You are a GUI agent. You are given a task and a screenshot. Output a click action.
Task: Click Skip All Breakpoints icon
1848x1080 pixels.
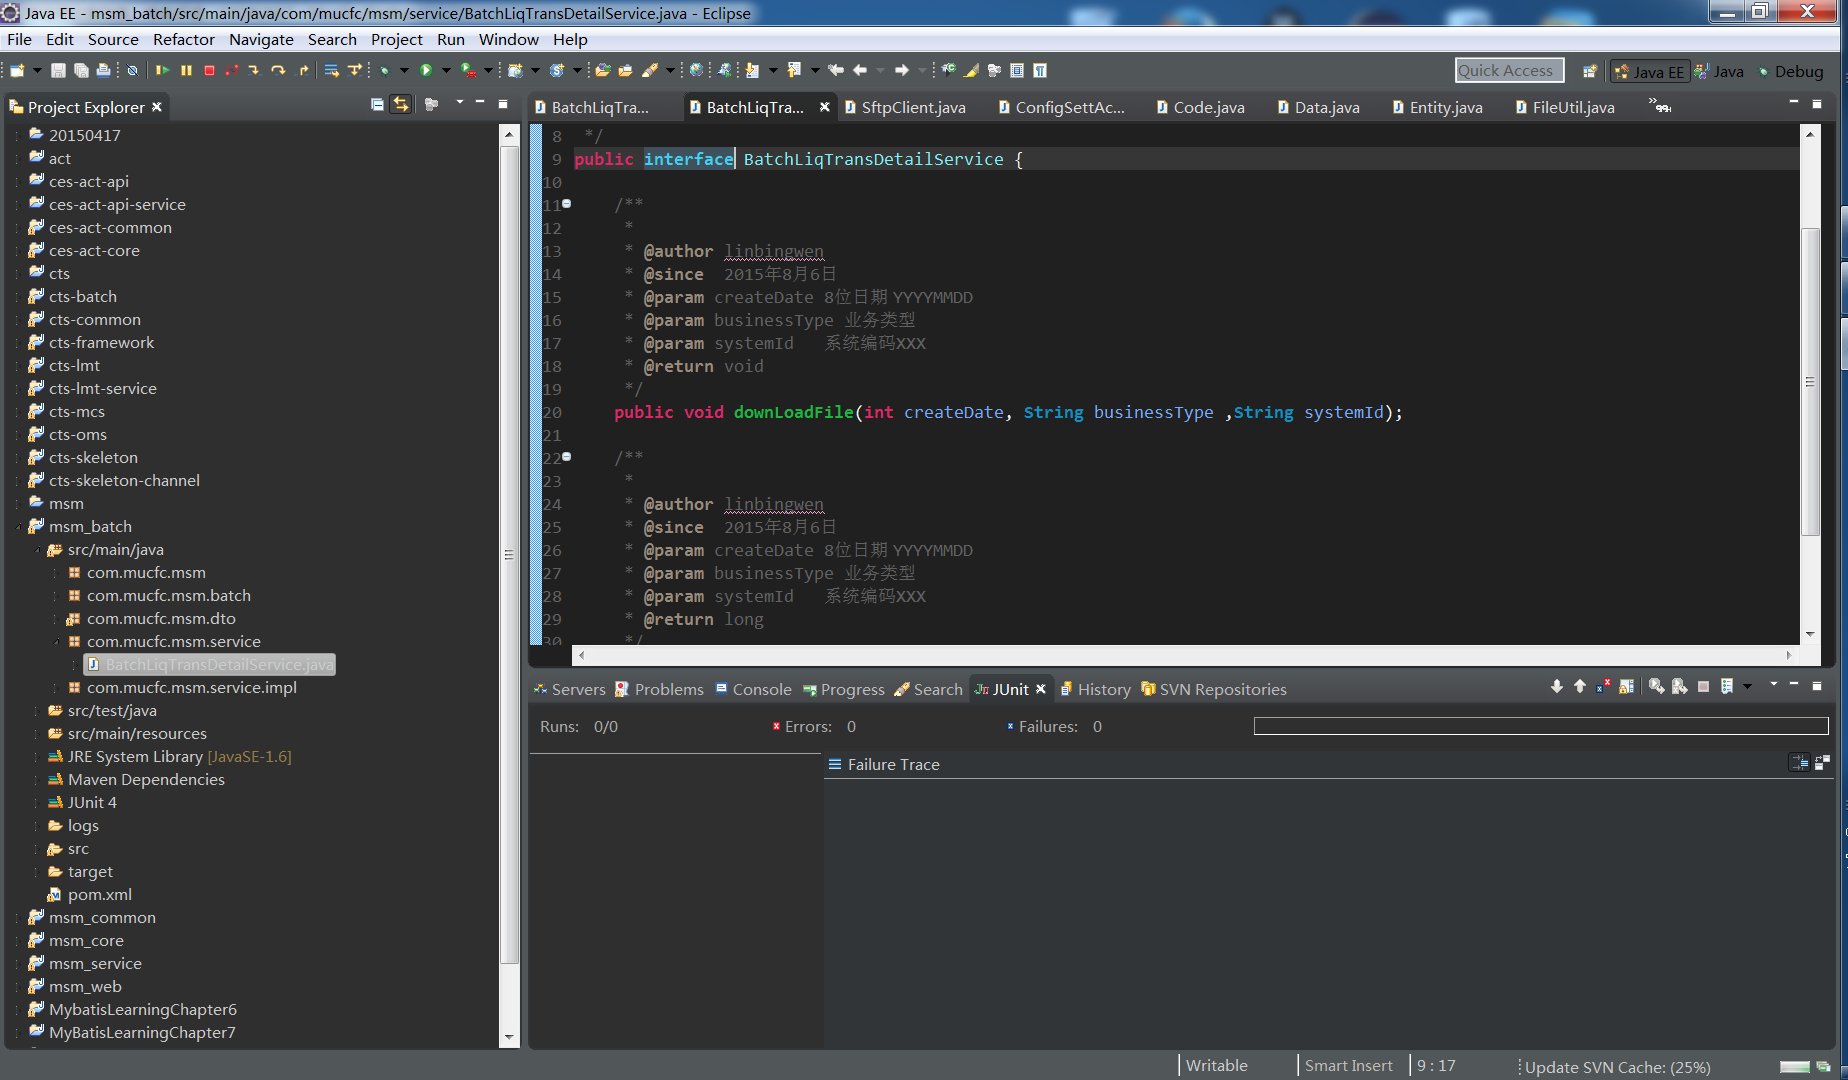tap(132, 71)
